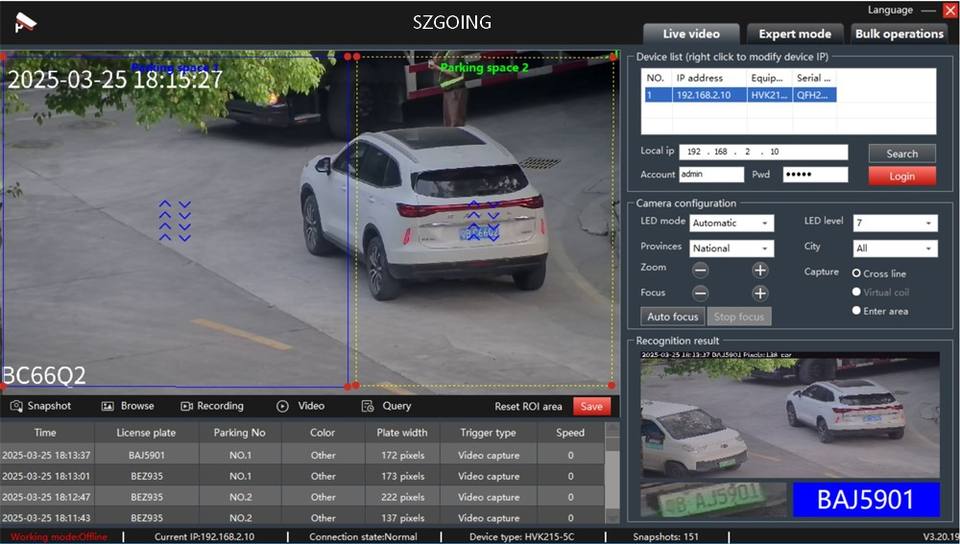This screenshot has height=544, width=960.
Task: Open the Query search icon
Action: coord(368,406)
